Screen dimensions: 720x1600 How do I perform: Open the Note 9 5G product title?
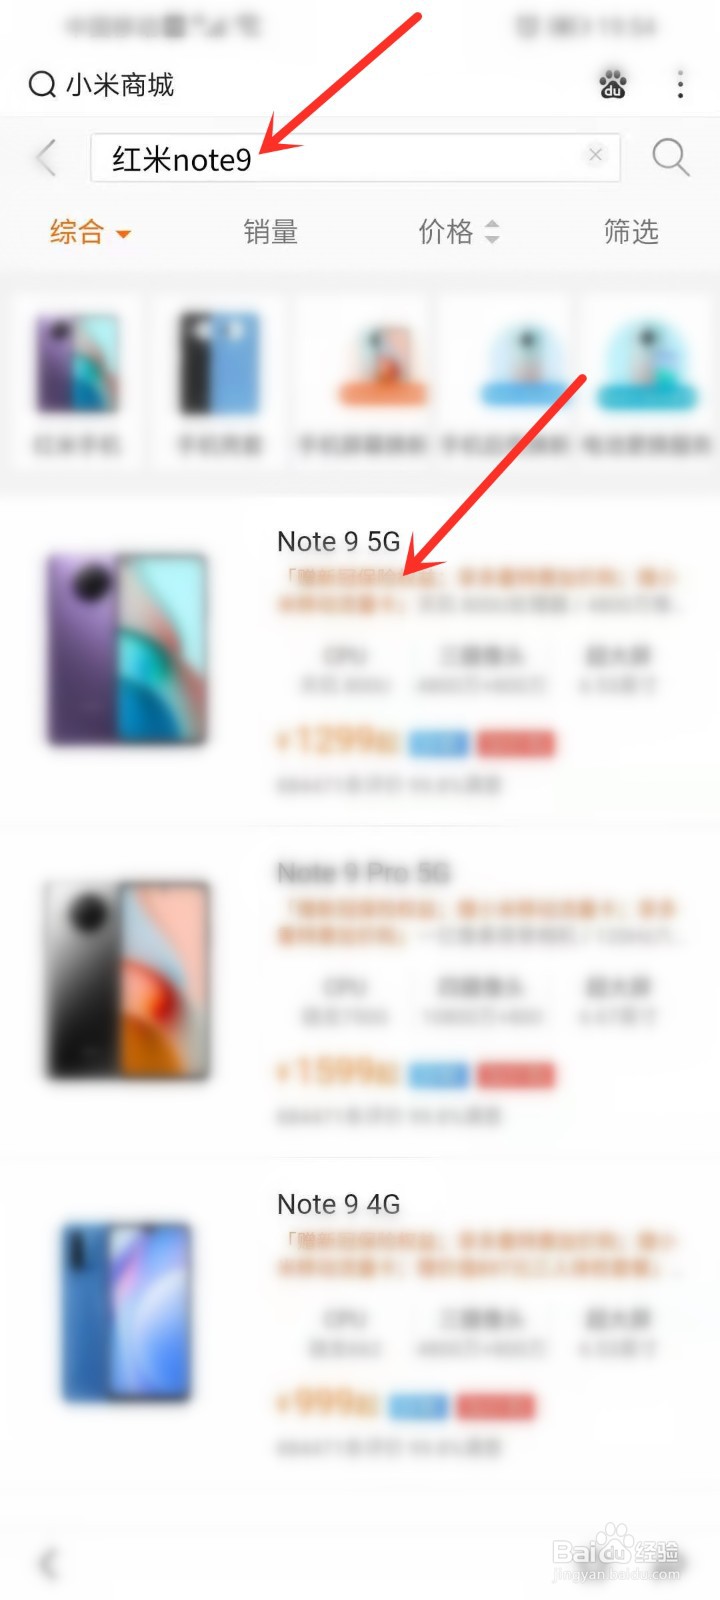[x=338, y=541]
